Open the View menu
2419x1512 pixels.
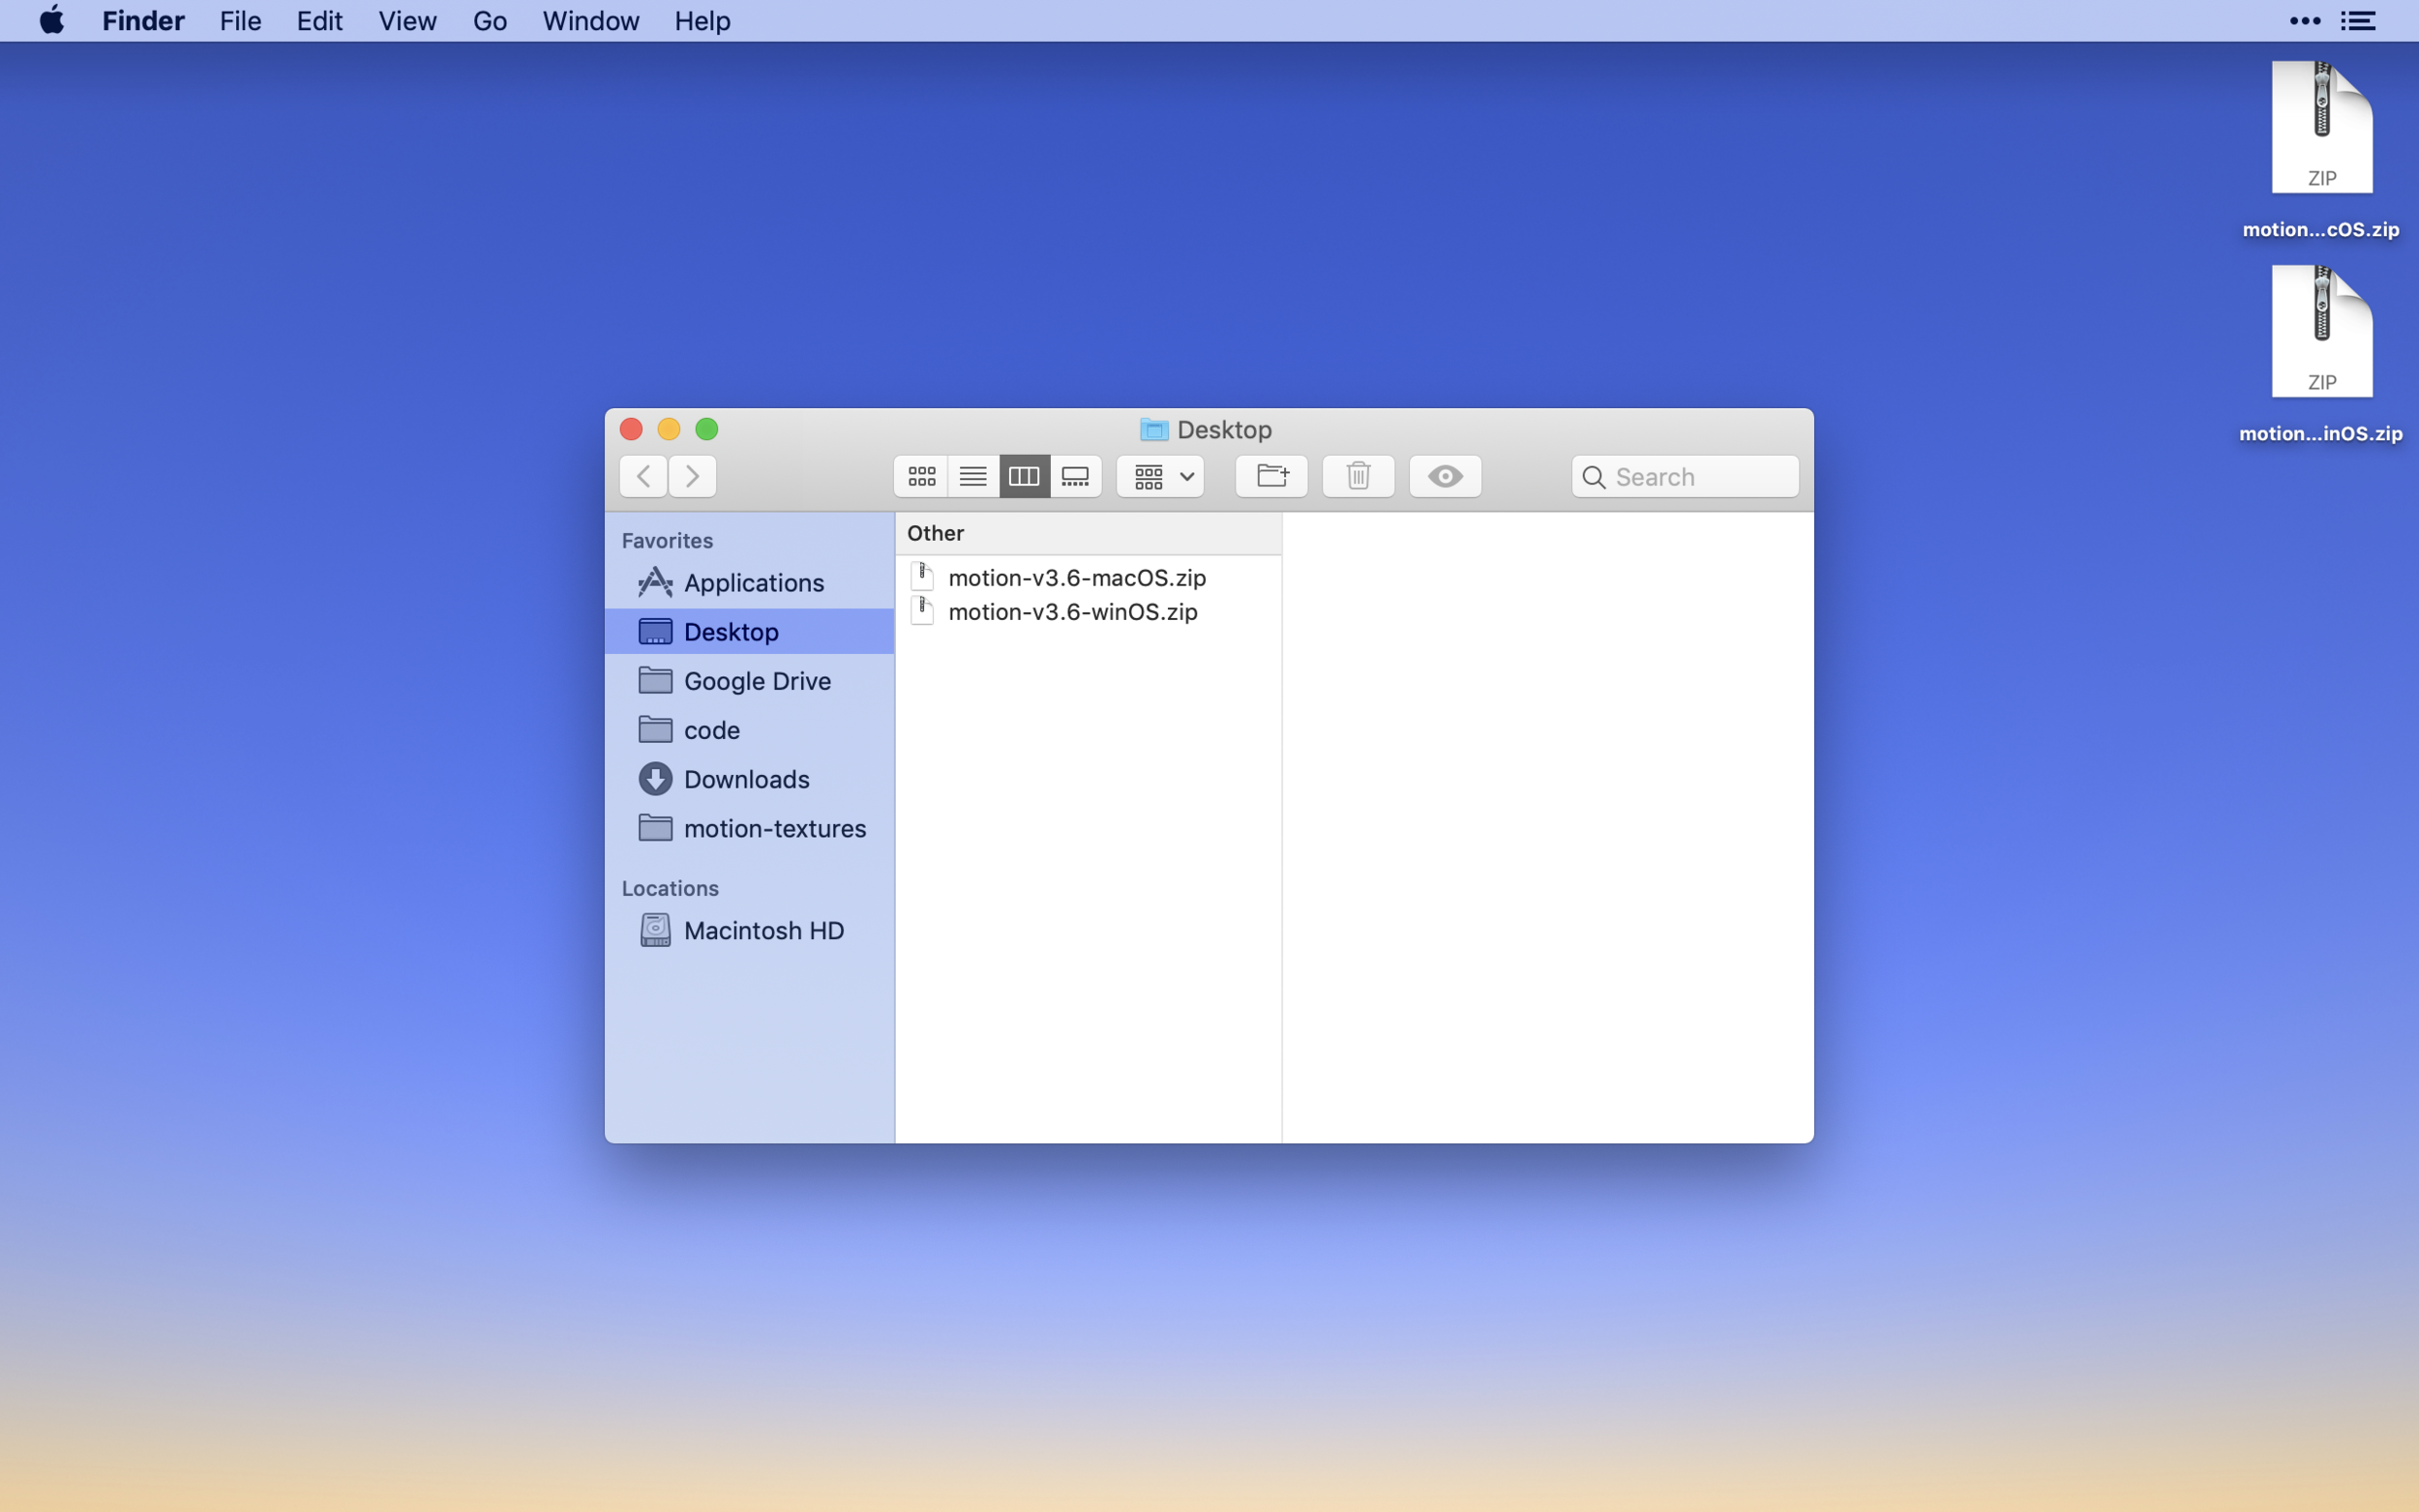[x=407, y=21]
